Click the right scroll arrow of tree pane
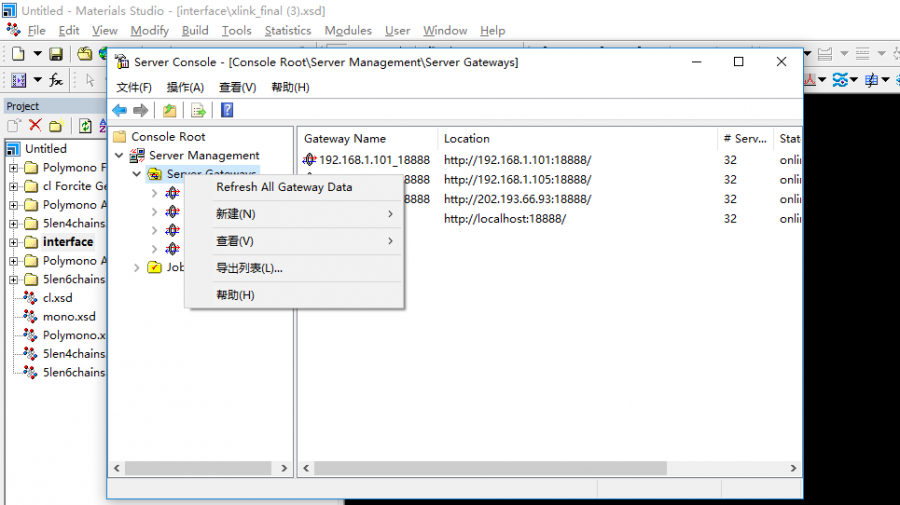 284,468
